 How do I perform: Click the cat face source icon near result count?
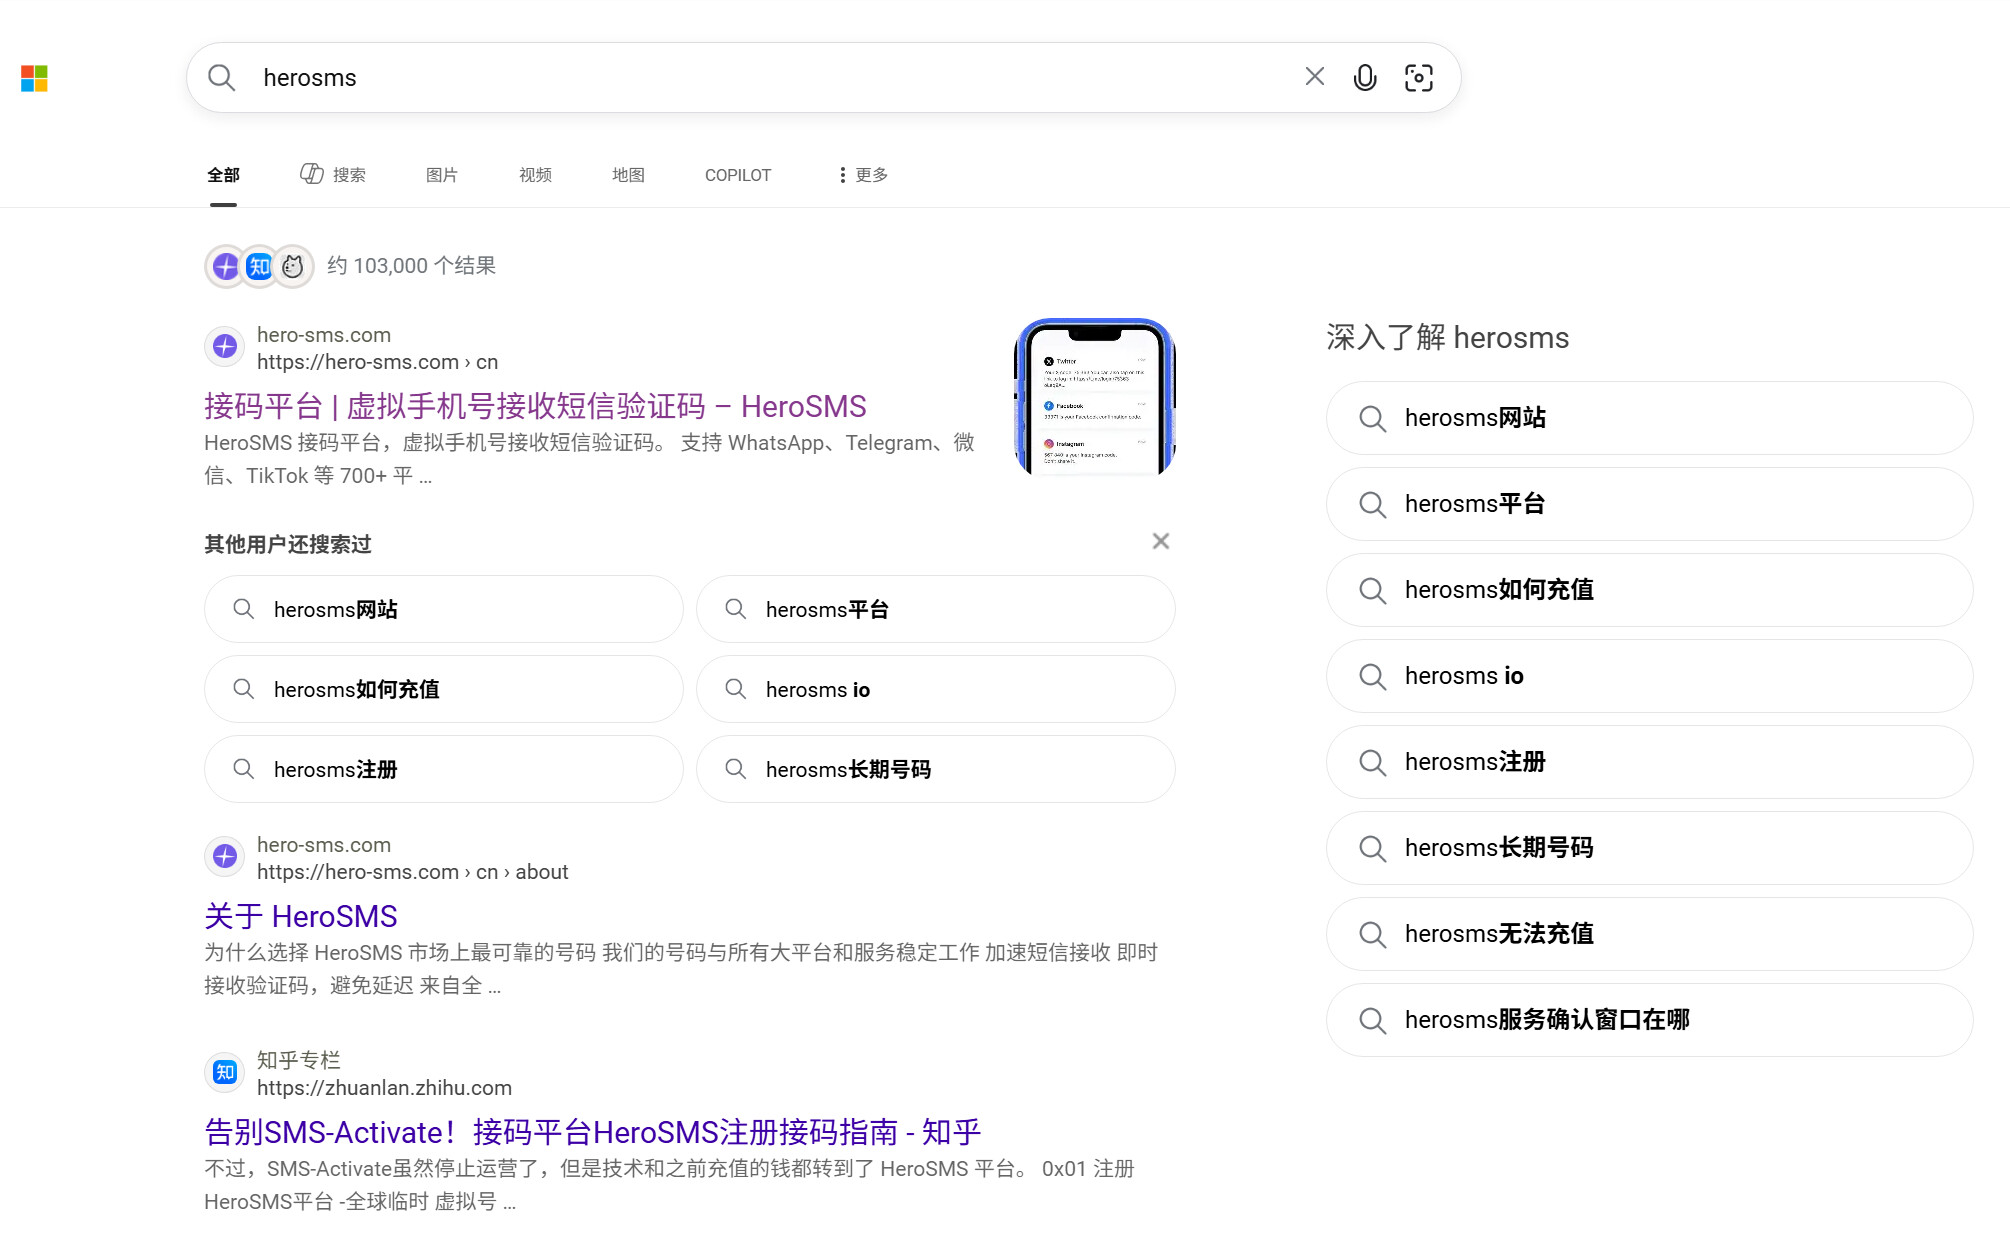point(293,266)
